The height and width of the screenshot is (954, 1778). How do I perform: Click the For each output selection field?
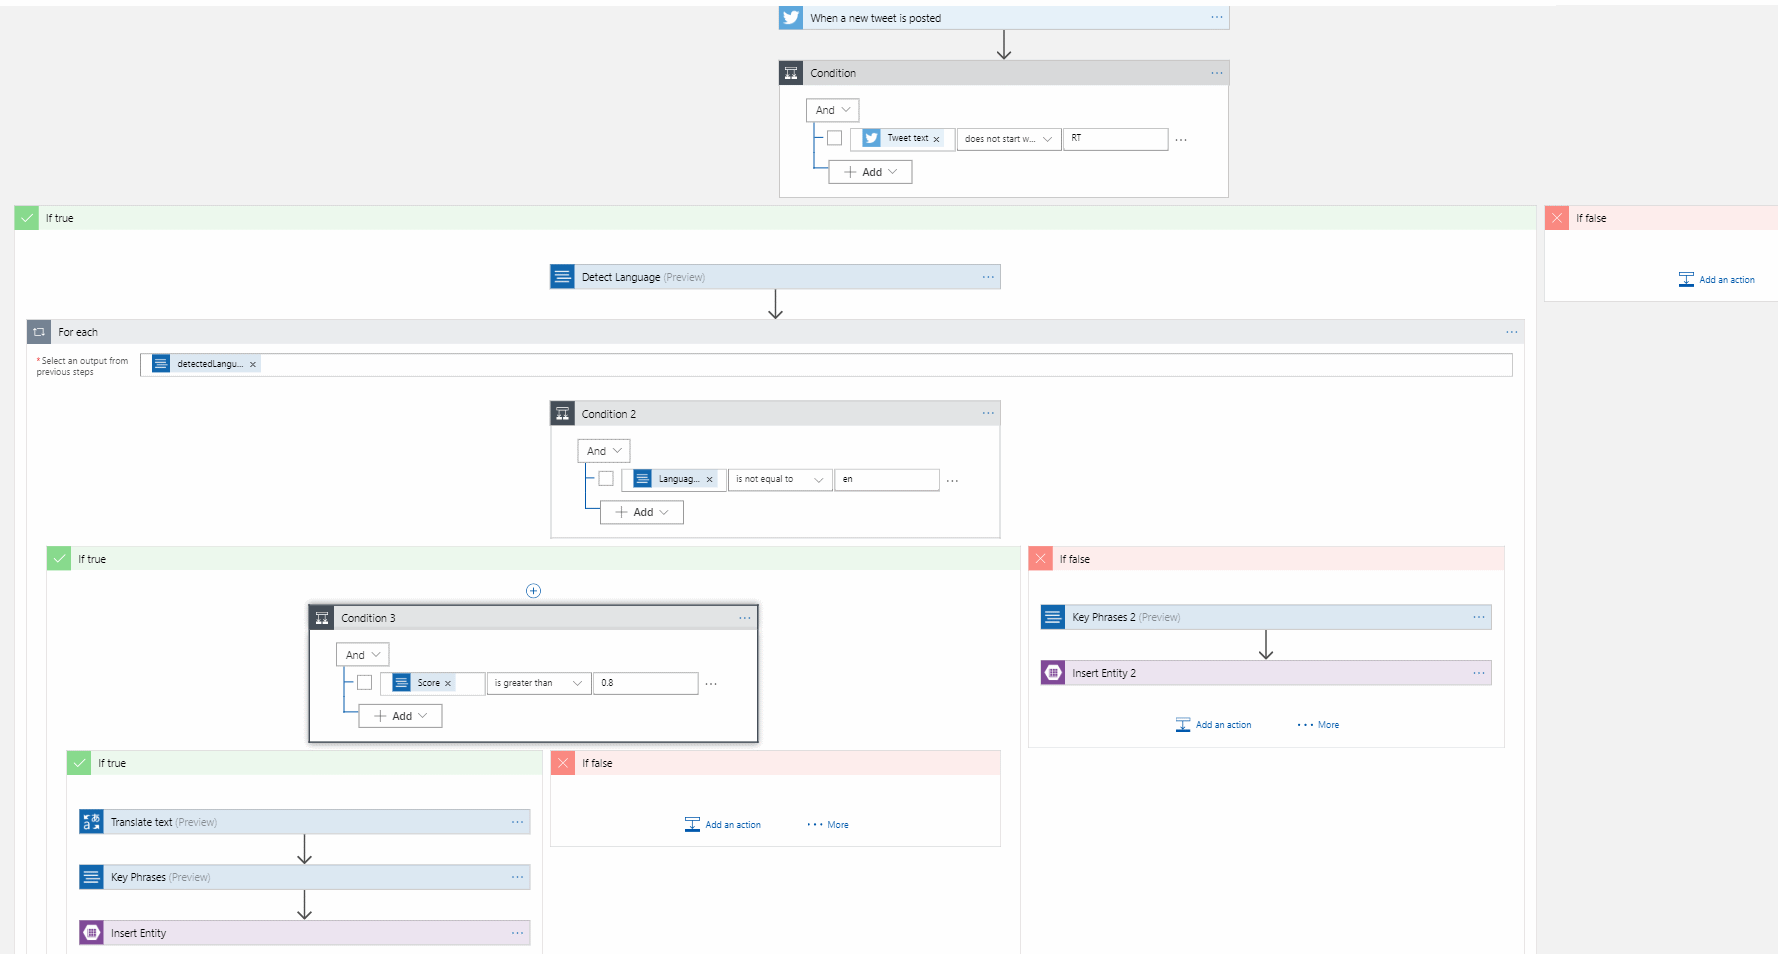click(826, 364)
